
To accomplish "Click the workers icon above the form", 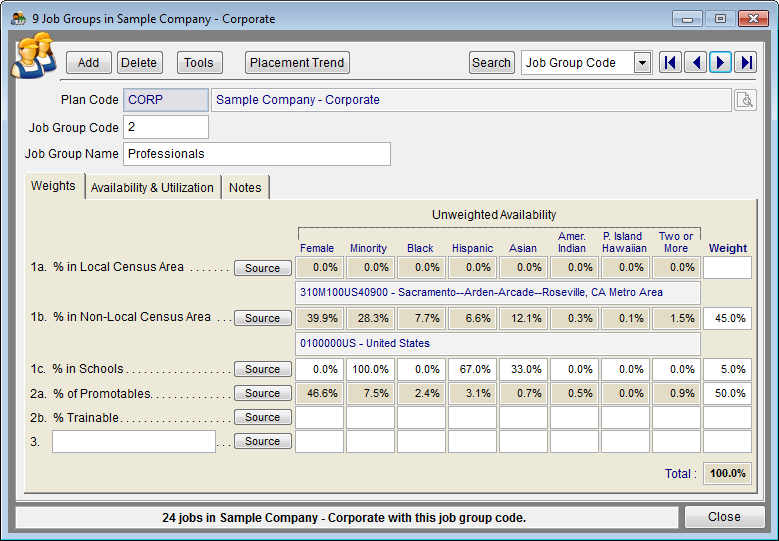I will [x=34, y=56].
